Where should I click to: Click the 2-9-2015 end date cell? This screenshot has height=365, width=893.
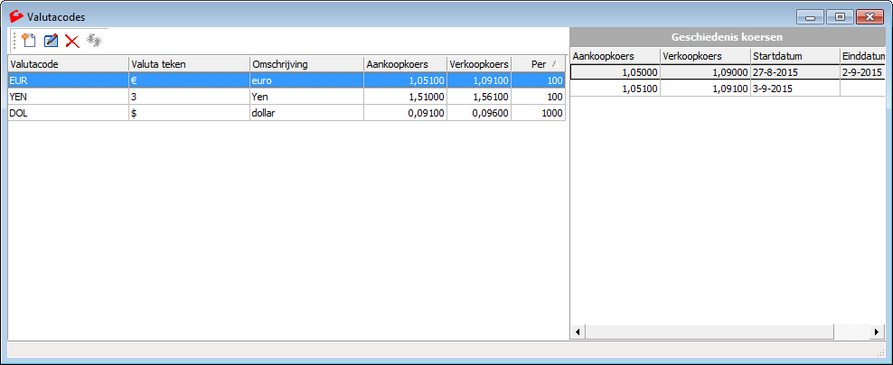point(862,72)
